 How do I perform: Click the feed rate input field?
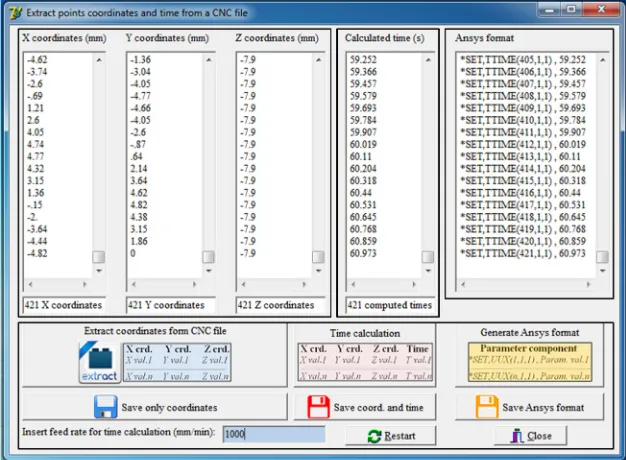[274, 434]
